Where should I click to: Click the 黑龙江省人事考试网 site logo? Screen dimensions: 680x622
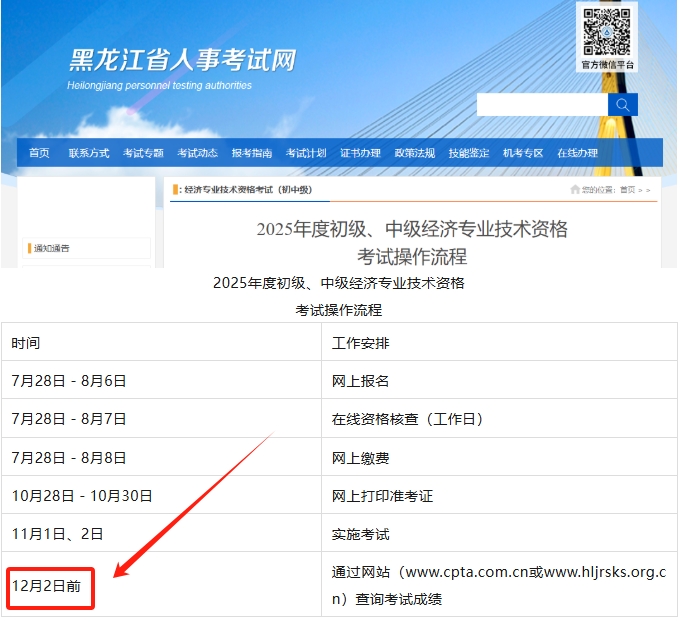pos(182,62)
